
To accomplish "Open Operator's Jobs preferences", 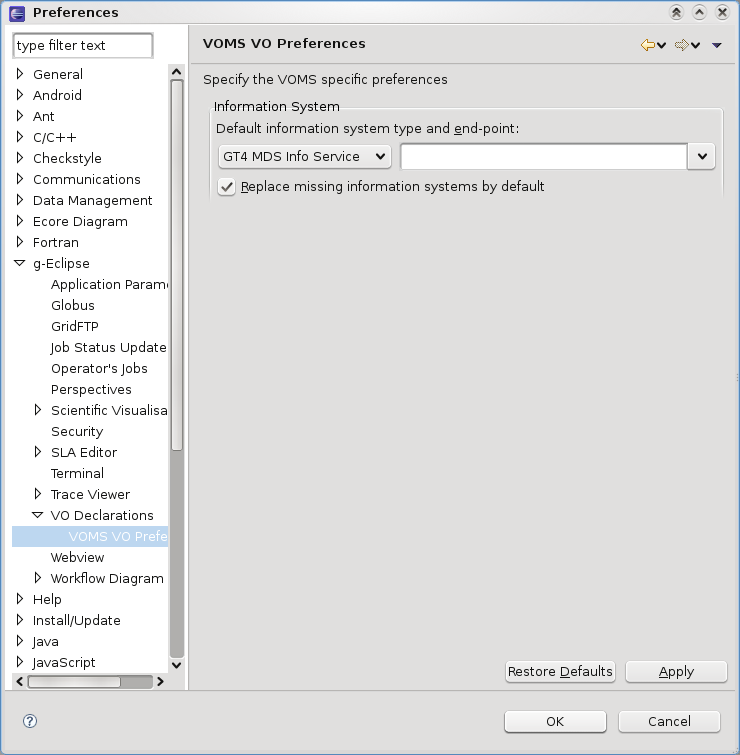I will tap(99, 368).
